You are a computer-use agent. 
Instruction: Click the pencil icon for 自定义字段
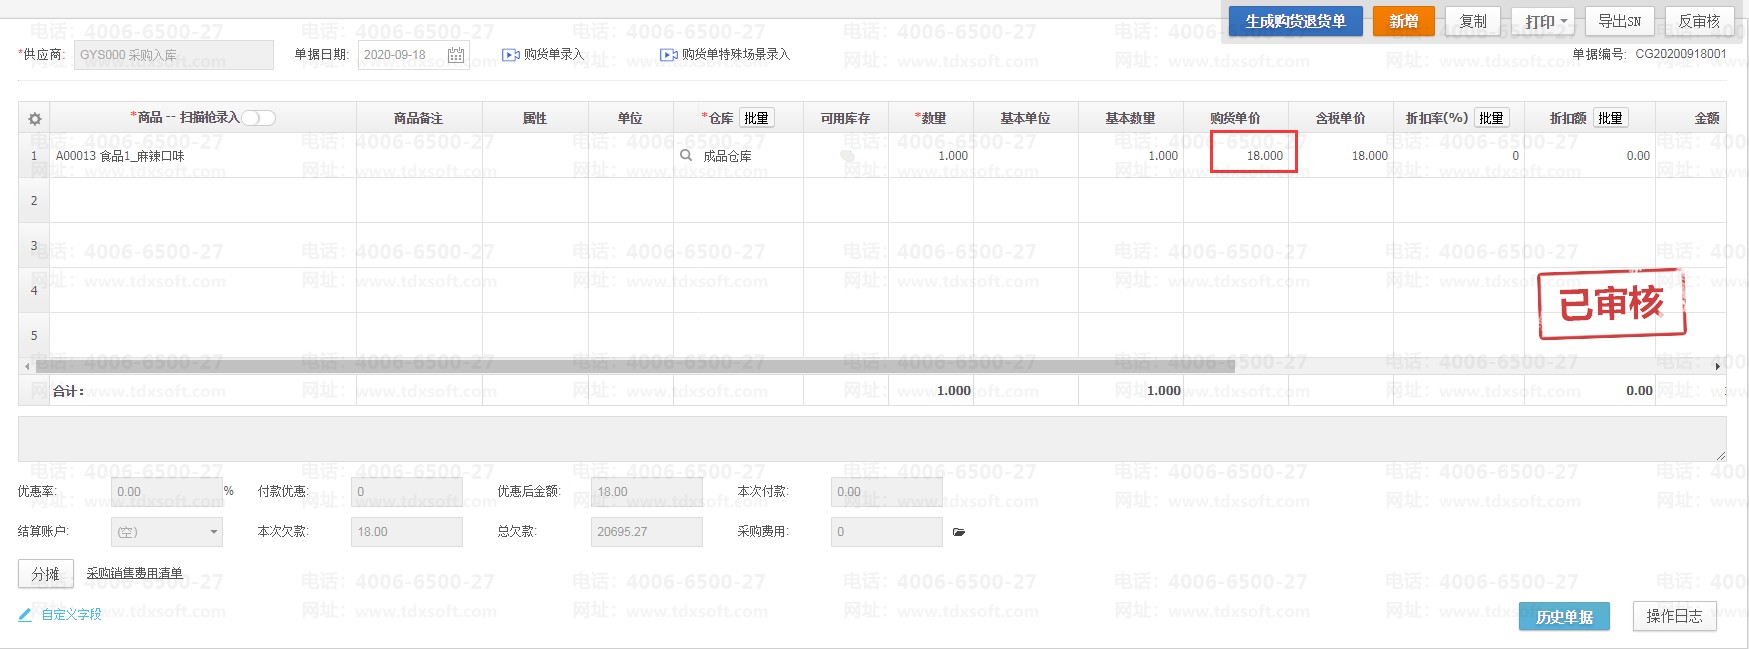pyautogui.click(x=25, y=614)
